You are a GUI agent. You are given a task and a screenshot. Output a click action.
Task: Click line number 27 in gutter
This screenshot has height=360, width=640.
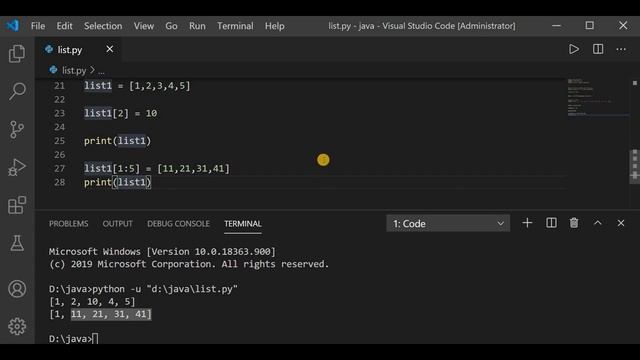click(x=60, y=168)
